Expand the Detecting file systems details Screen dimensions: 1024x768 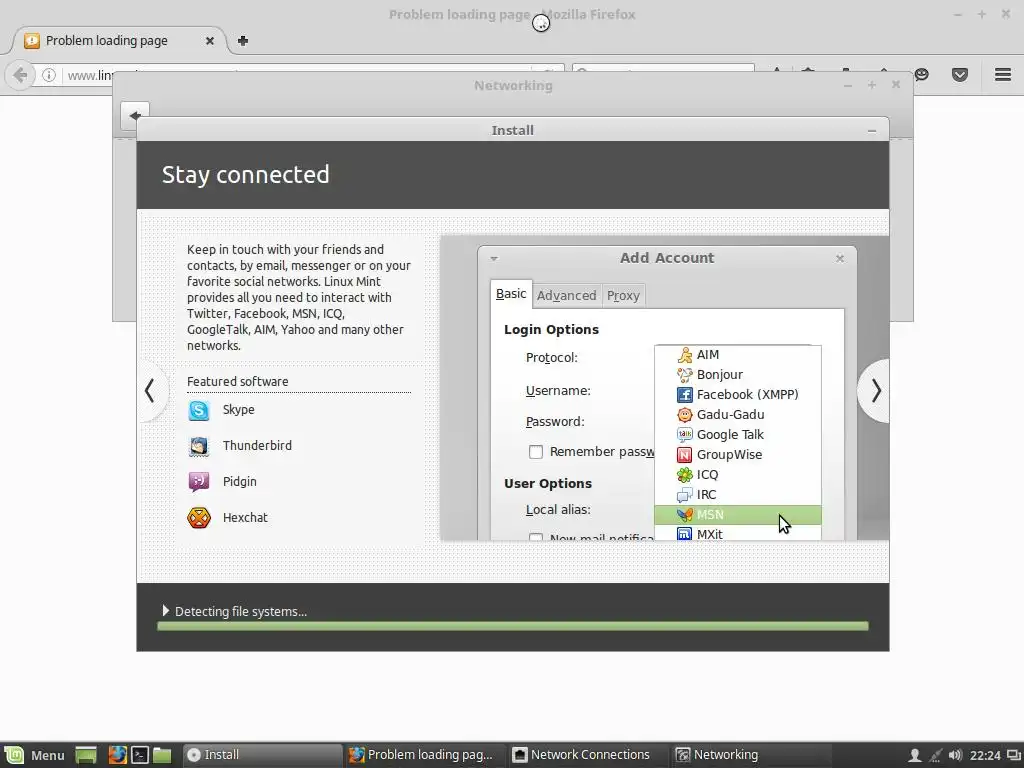[166, 611]
